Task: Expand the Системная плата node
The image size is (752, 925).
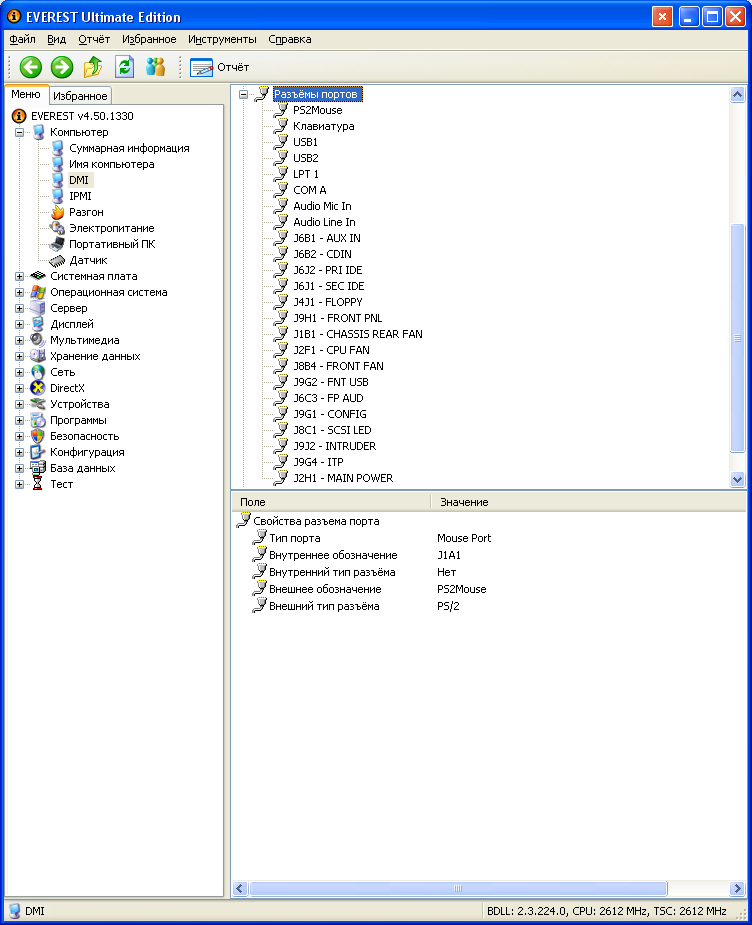Action: coord(19,276)
